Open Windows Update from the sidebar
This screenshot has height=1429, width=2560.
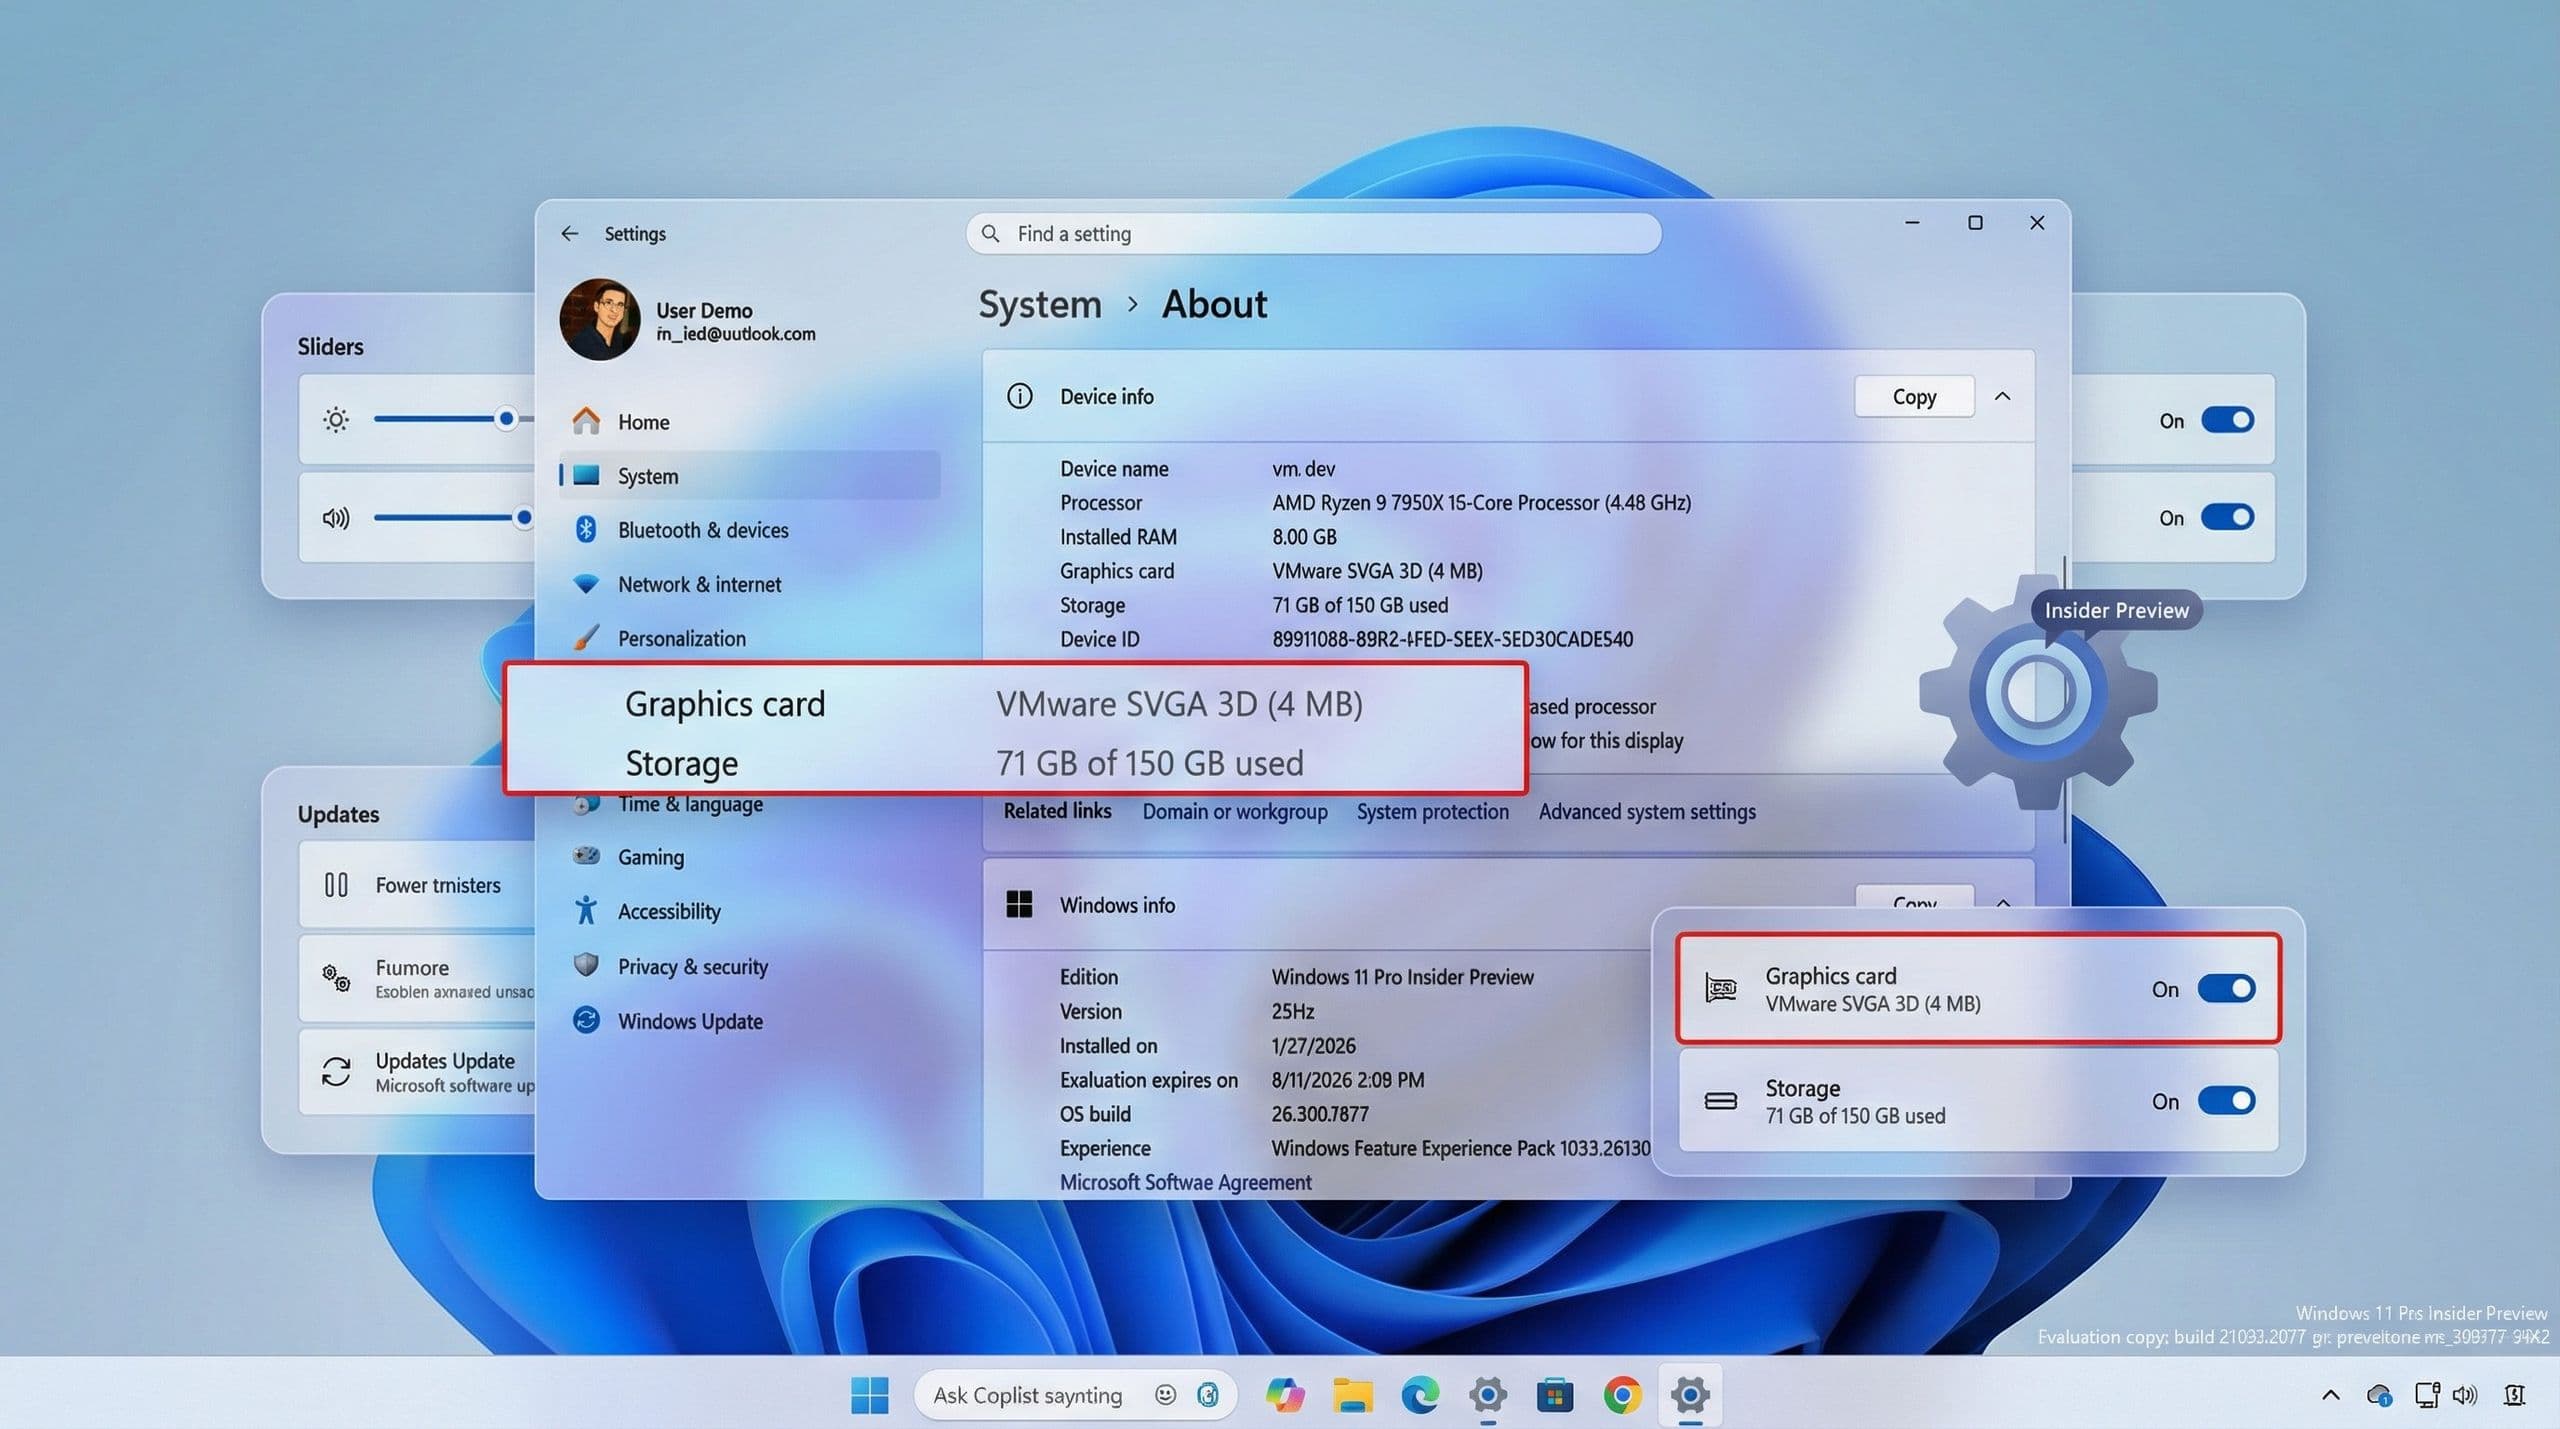689,1021
